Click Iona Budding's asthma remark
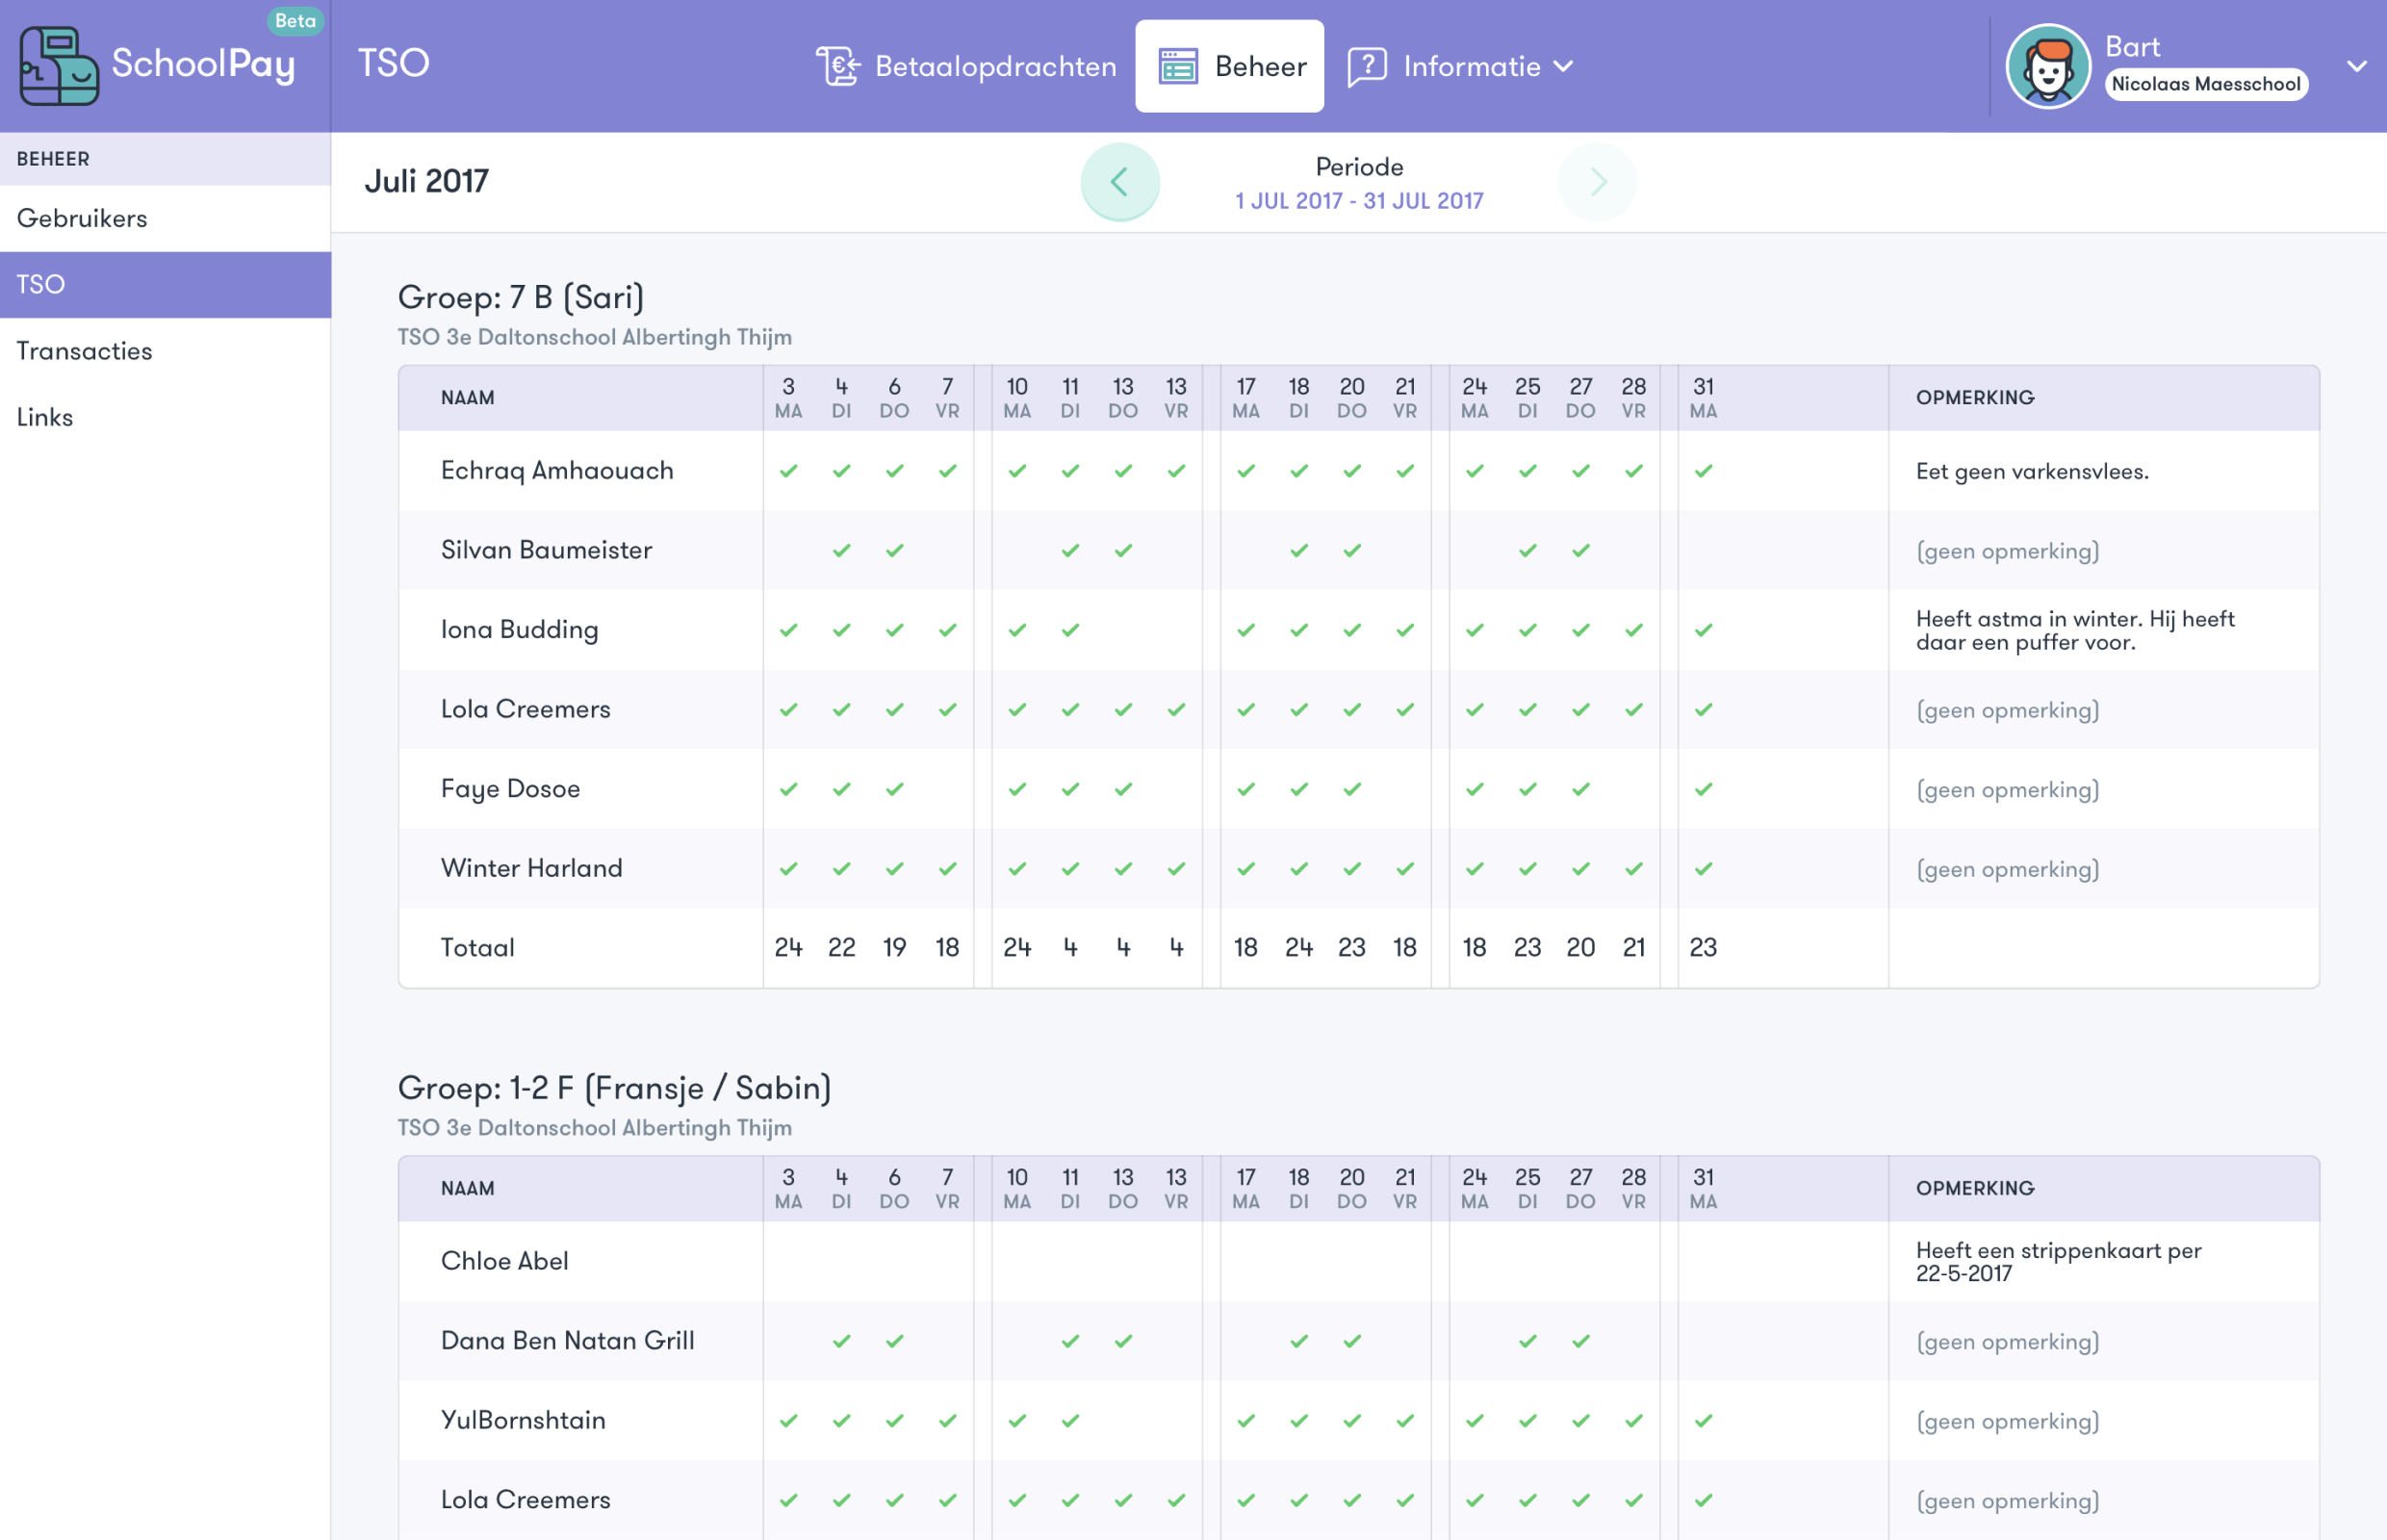This screenshot has width=2387, height=1540. (x=2075, y=630)
